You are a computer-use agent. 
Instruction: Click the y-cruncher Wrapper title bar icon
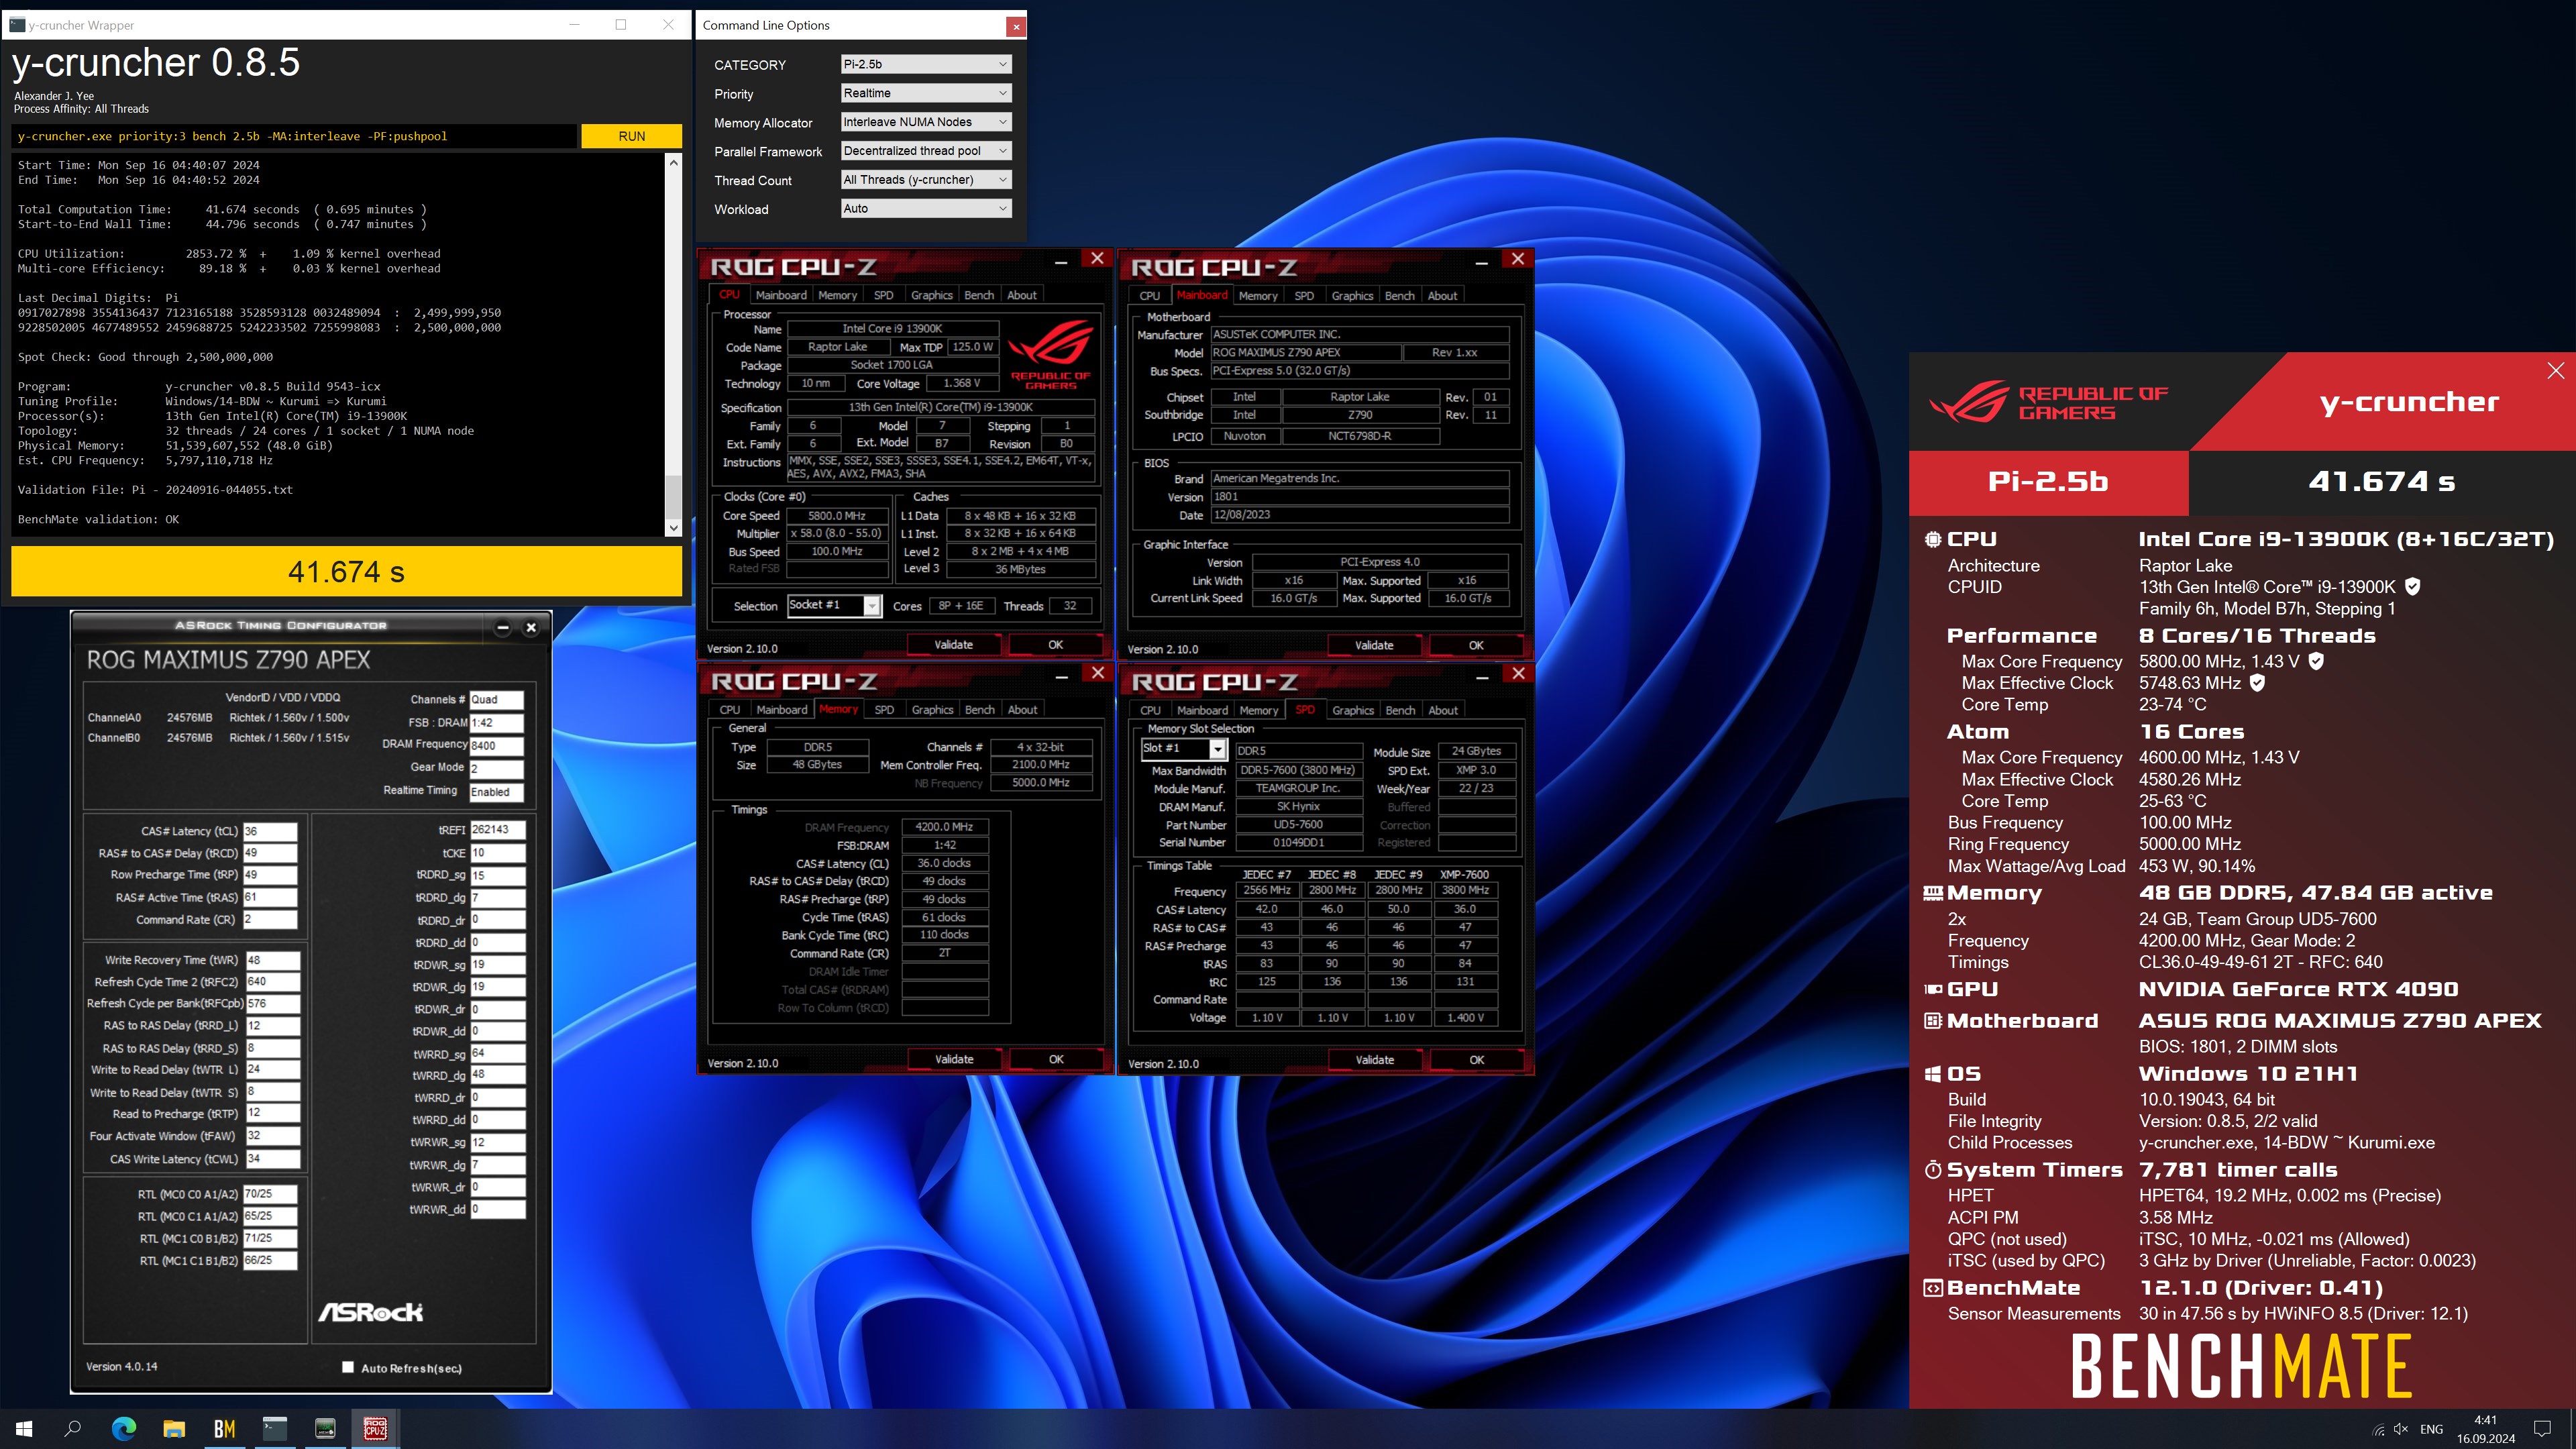17,25
